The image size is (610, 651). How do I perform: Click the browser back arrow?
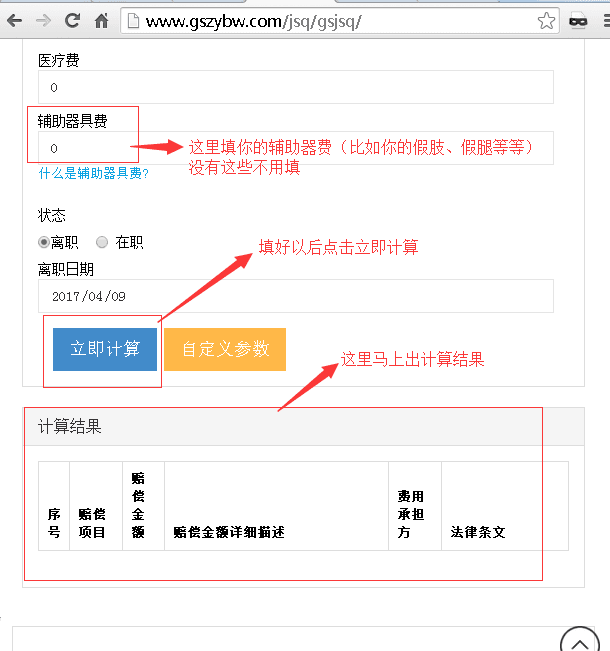click(x=15, y=20)
